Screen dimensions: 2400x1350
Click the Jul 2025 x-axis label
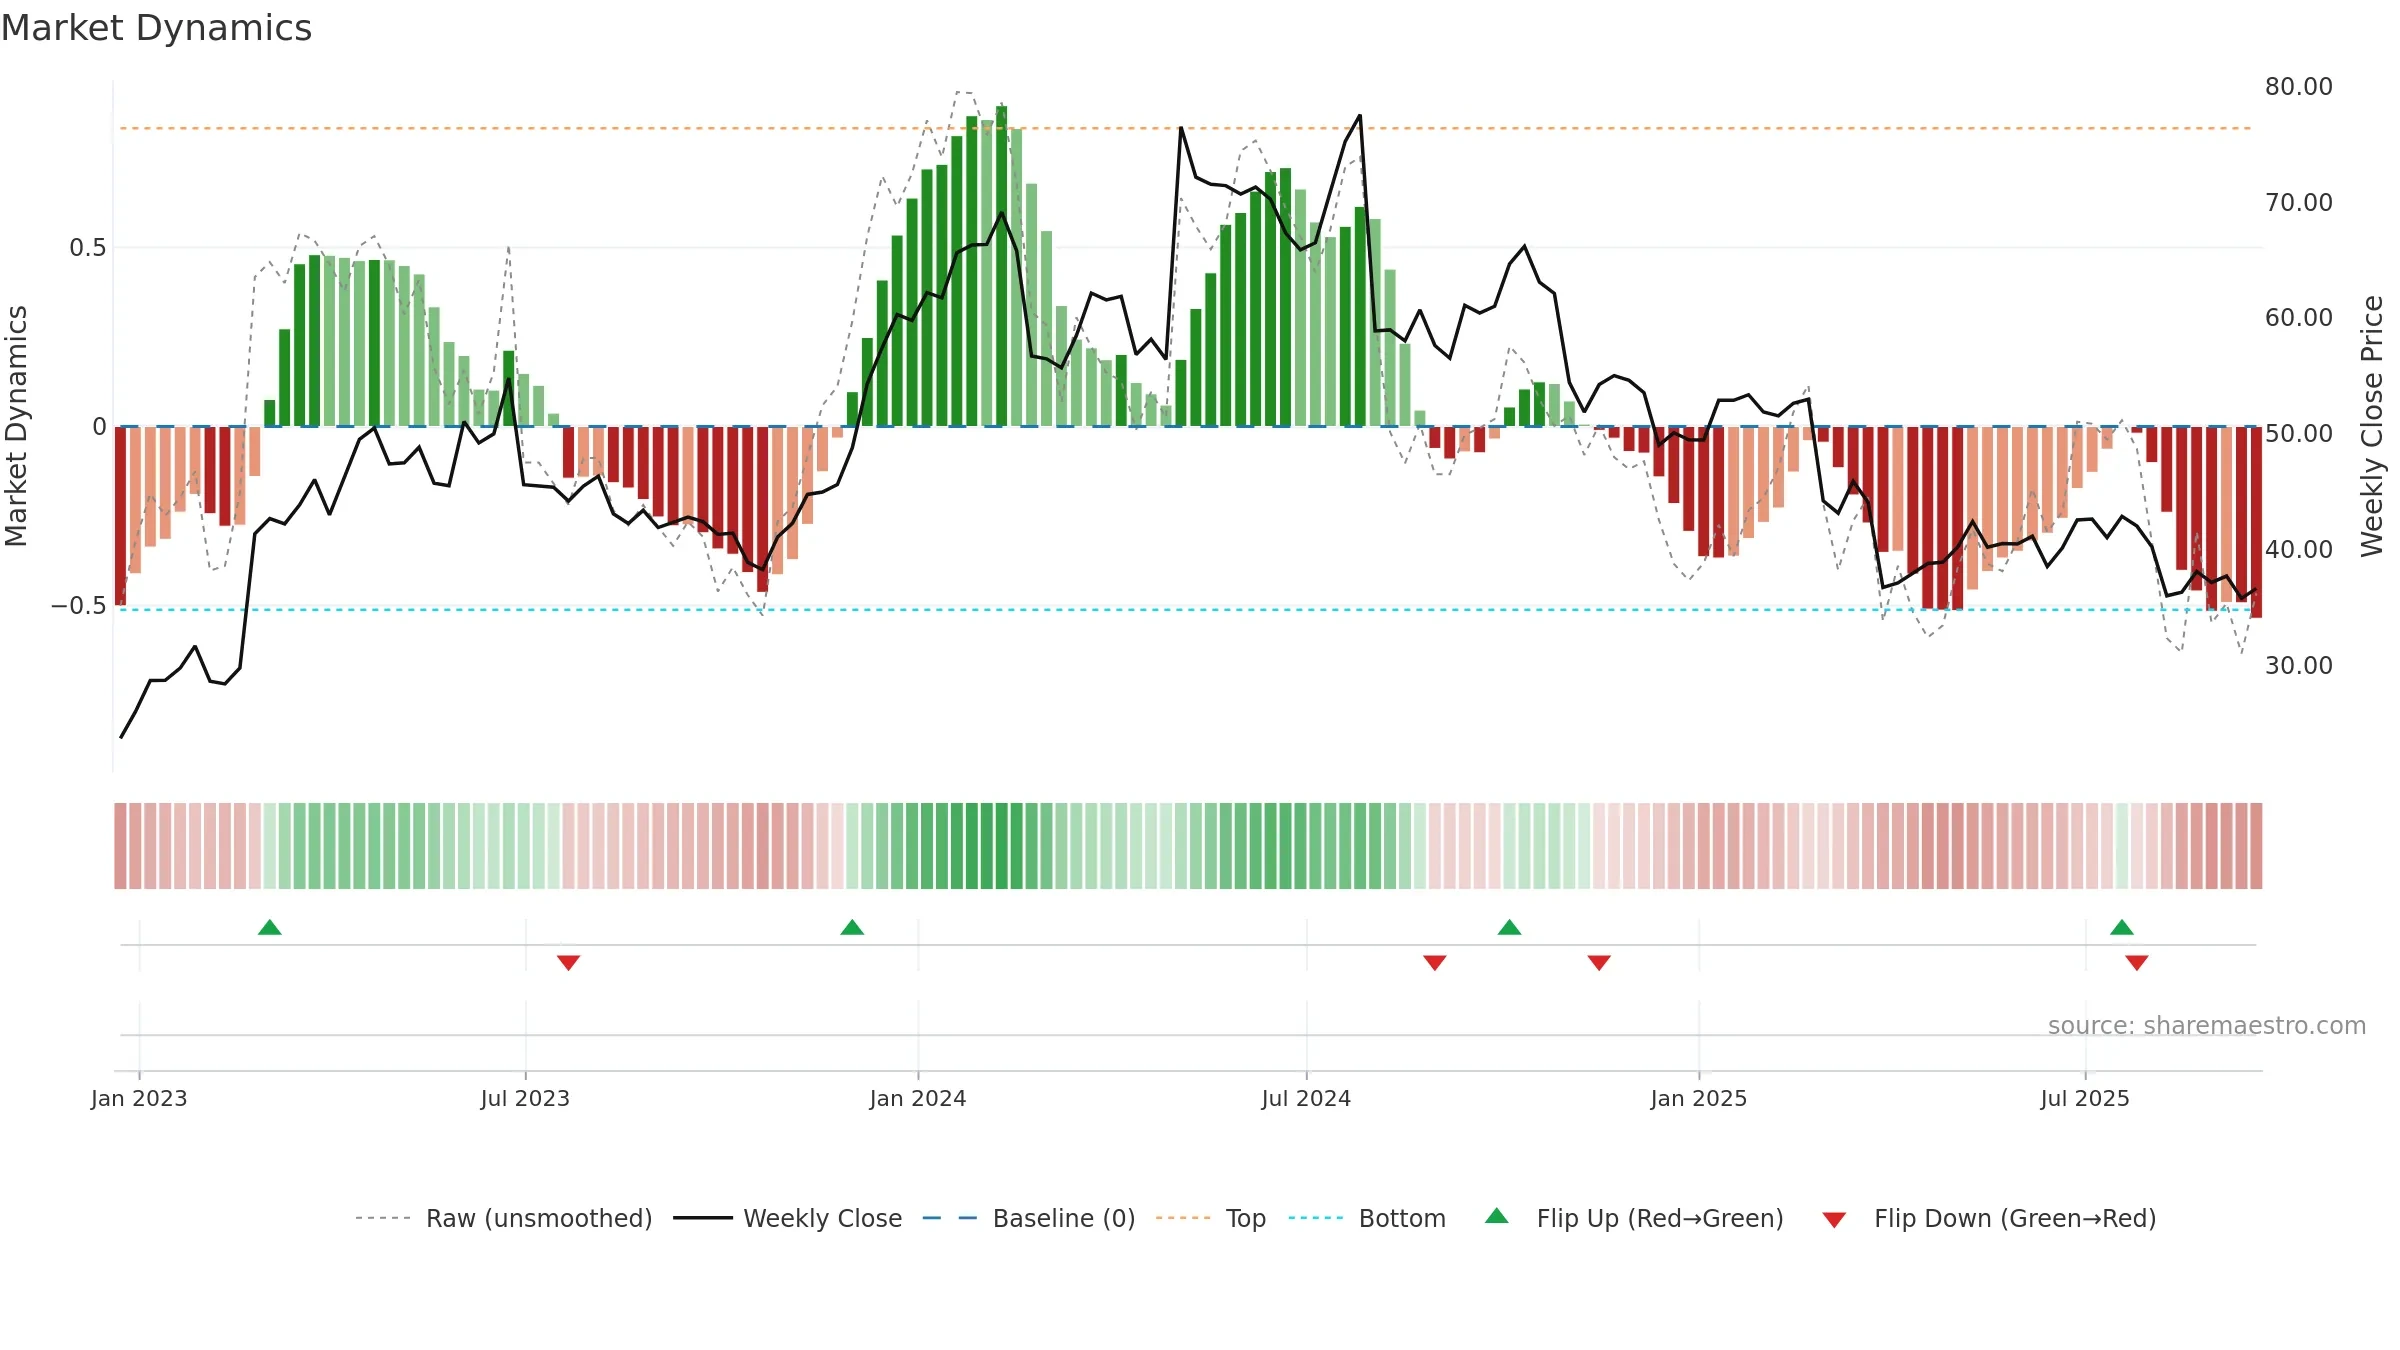coord(2085,1098)
